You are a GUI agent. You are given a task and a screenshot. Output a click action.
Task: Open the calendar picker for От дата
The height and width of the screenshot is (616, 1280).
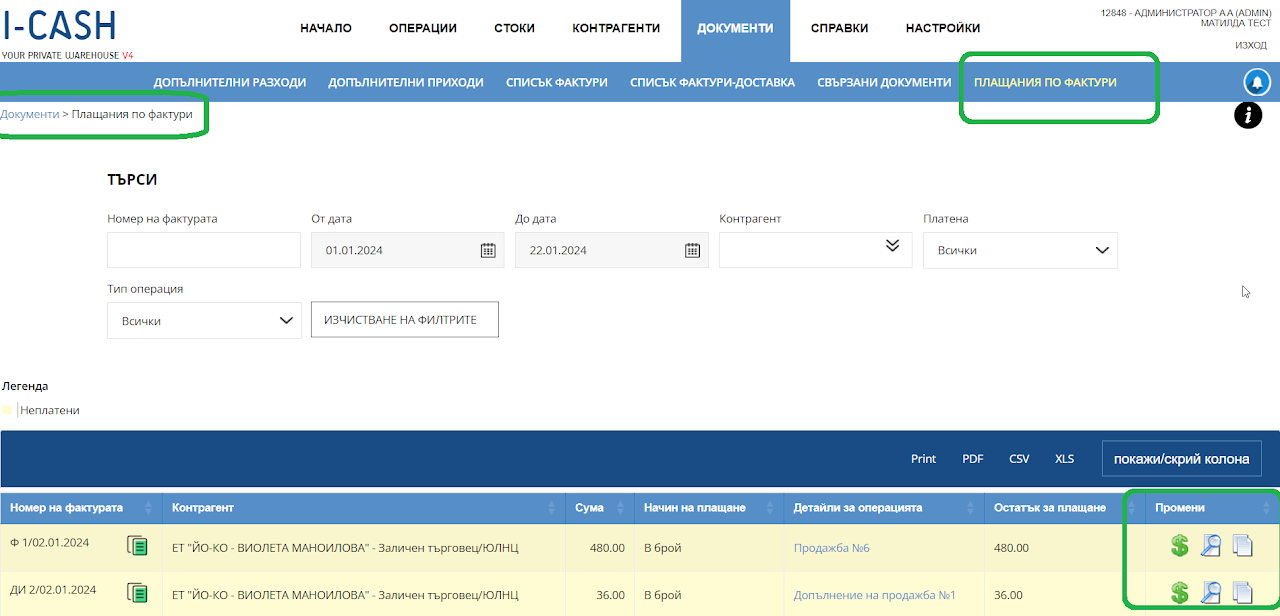(x=488, y=250)
